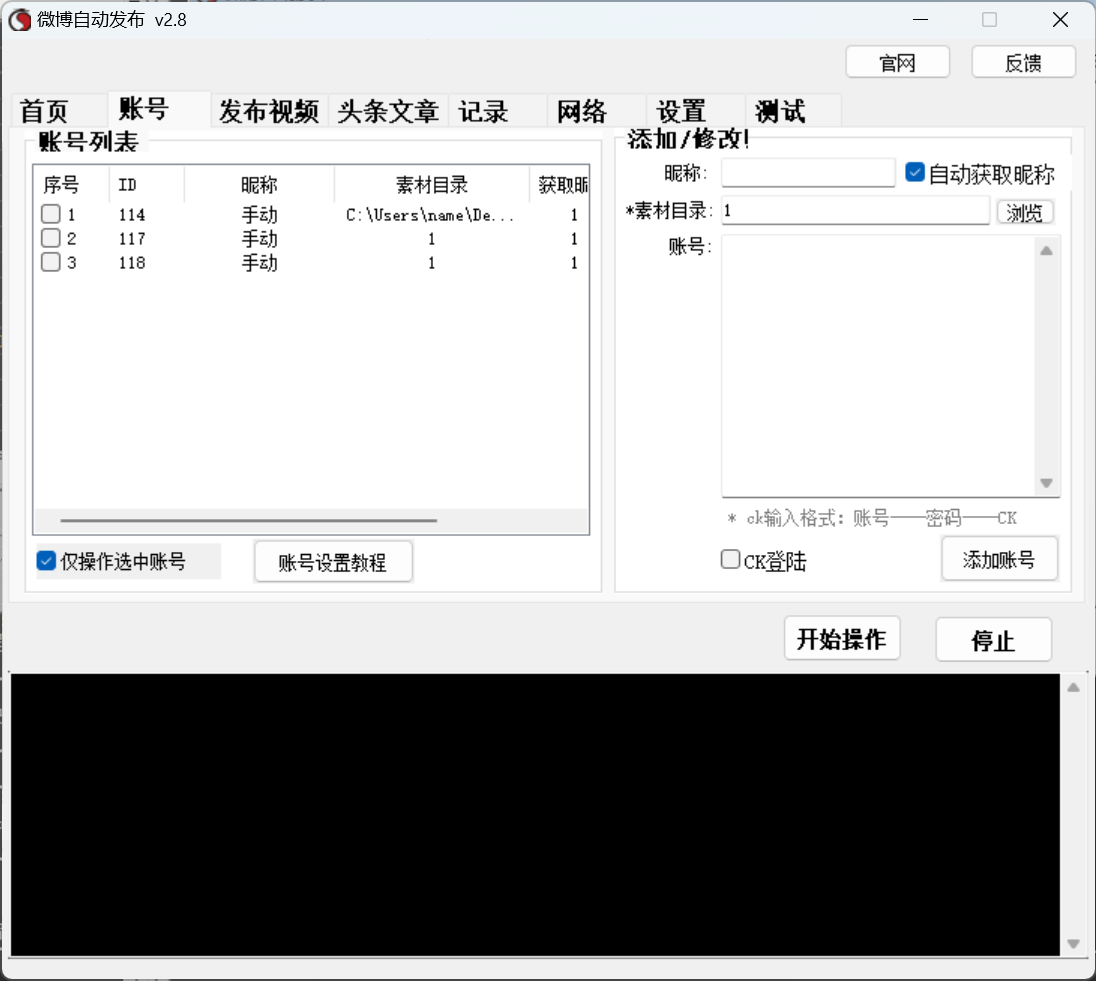Click the 浏览 browse button
The height and width of the screenshot is (981, 1096).
pos(1025,212)
